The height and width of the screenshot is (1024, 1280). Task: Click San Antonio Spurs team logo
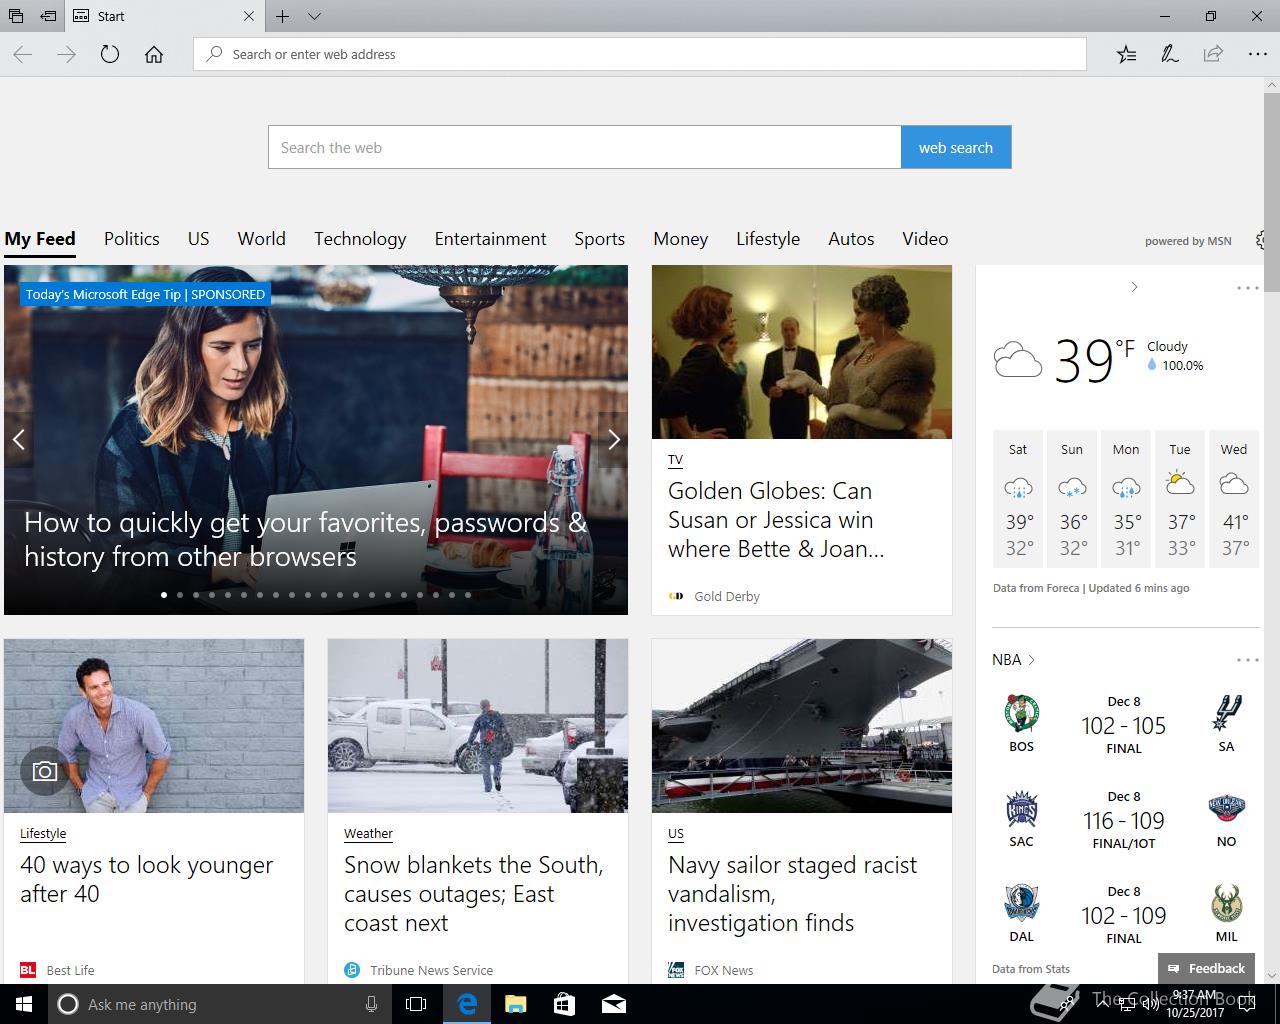click(x=1226, y=714)
